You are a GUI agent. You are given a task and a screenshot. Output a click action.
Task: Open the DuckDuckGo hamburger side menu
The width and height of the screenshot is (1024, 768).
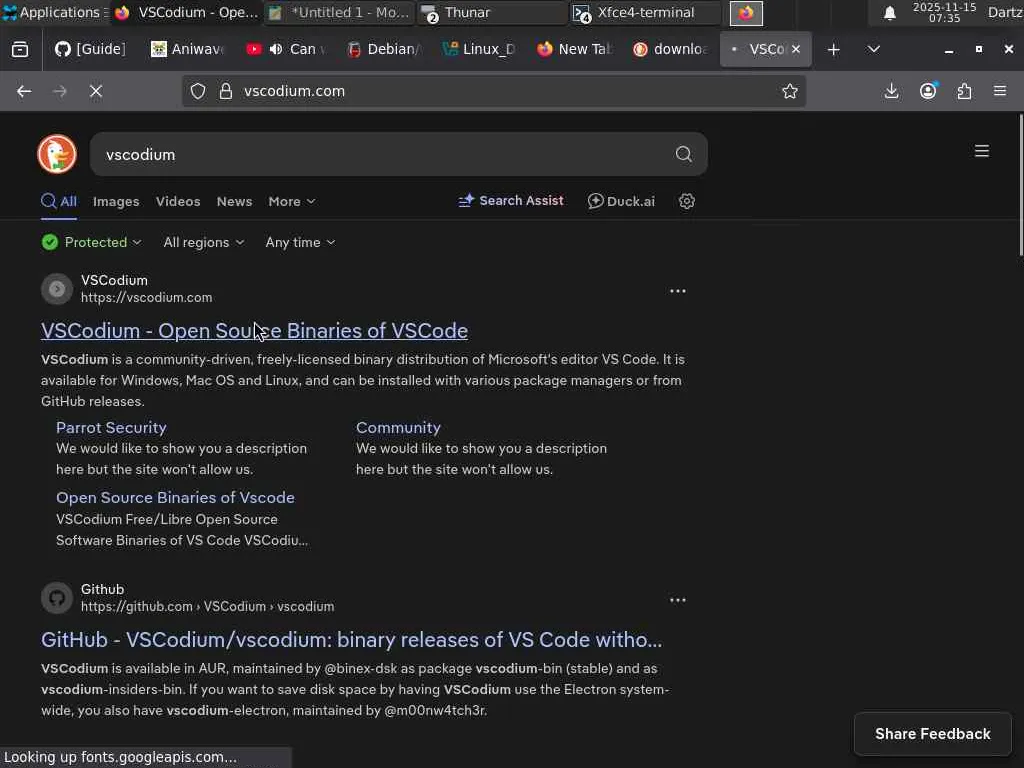(x=982, y=151)
